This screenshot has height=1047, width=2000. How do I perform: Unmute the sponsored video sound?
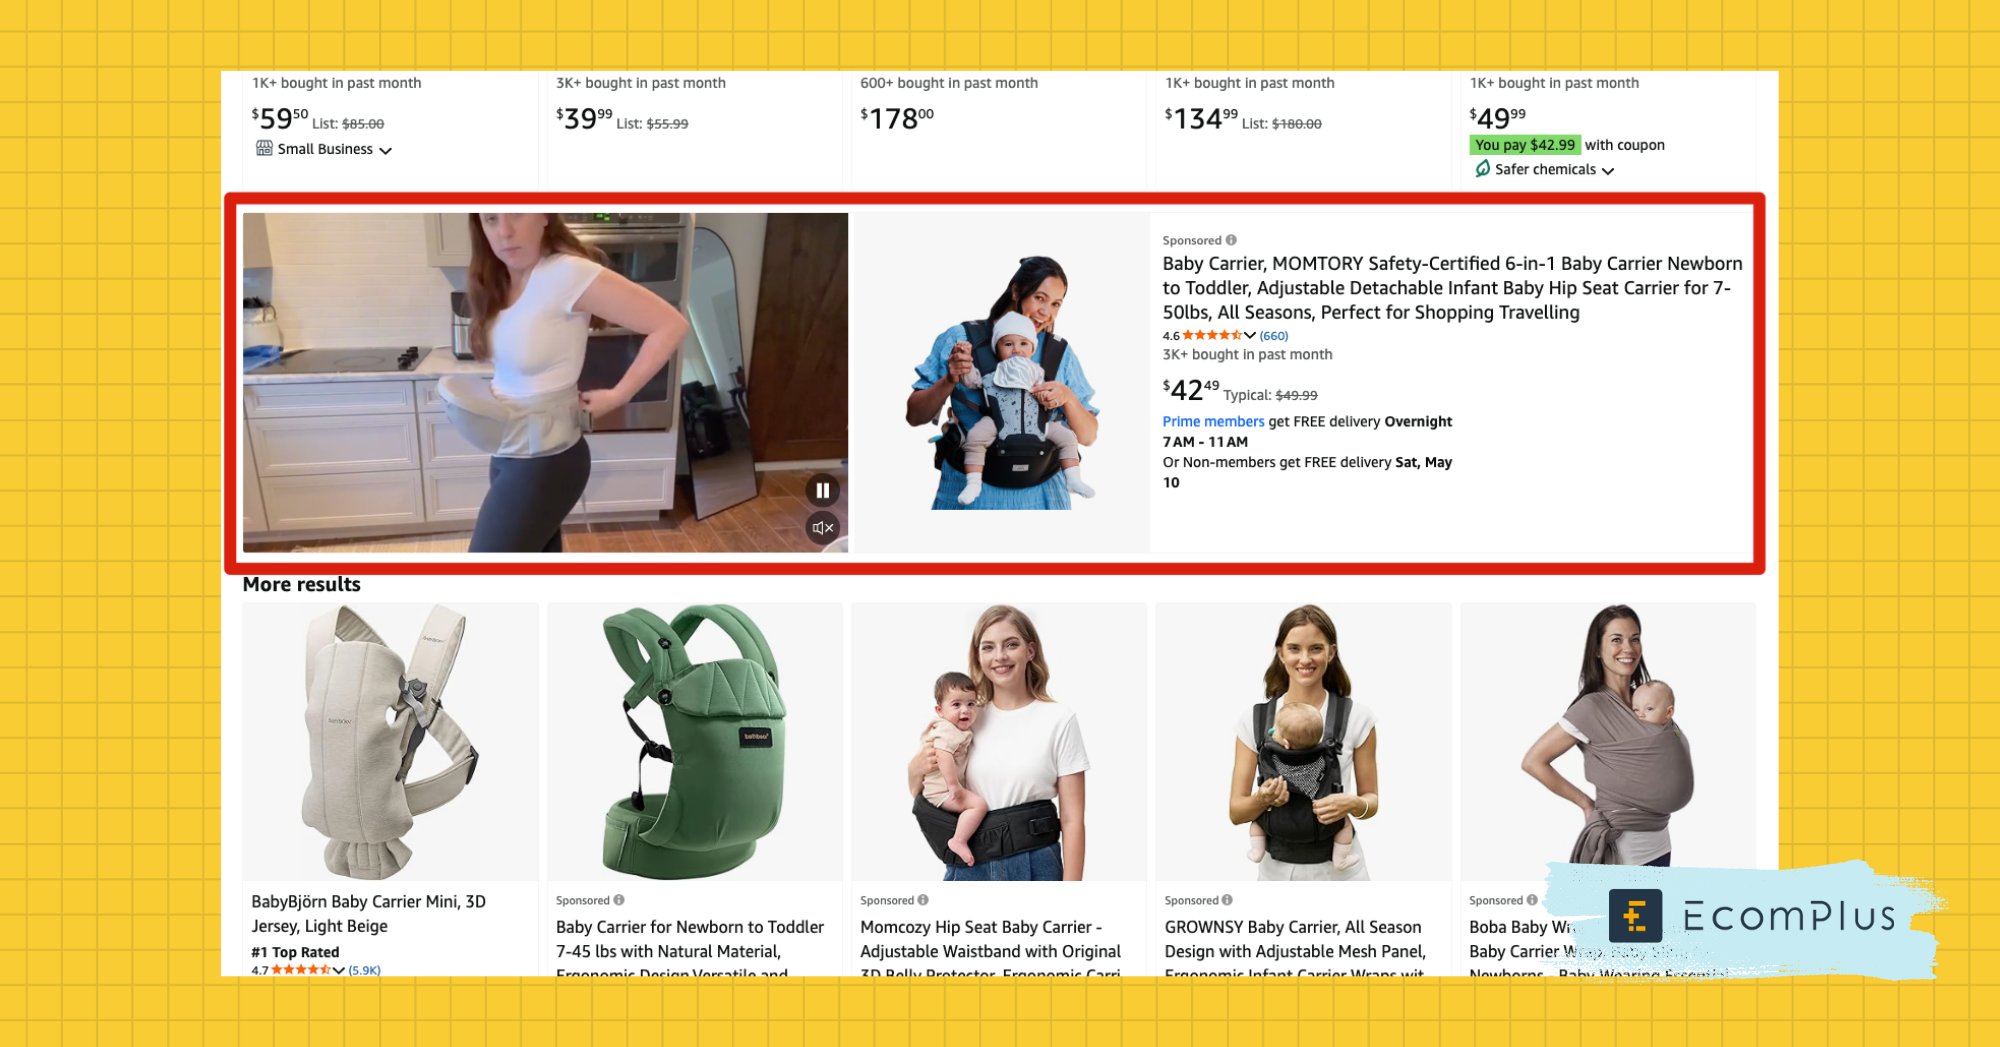click(x=822, y=528)
